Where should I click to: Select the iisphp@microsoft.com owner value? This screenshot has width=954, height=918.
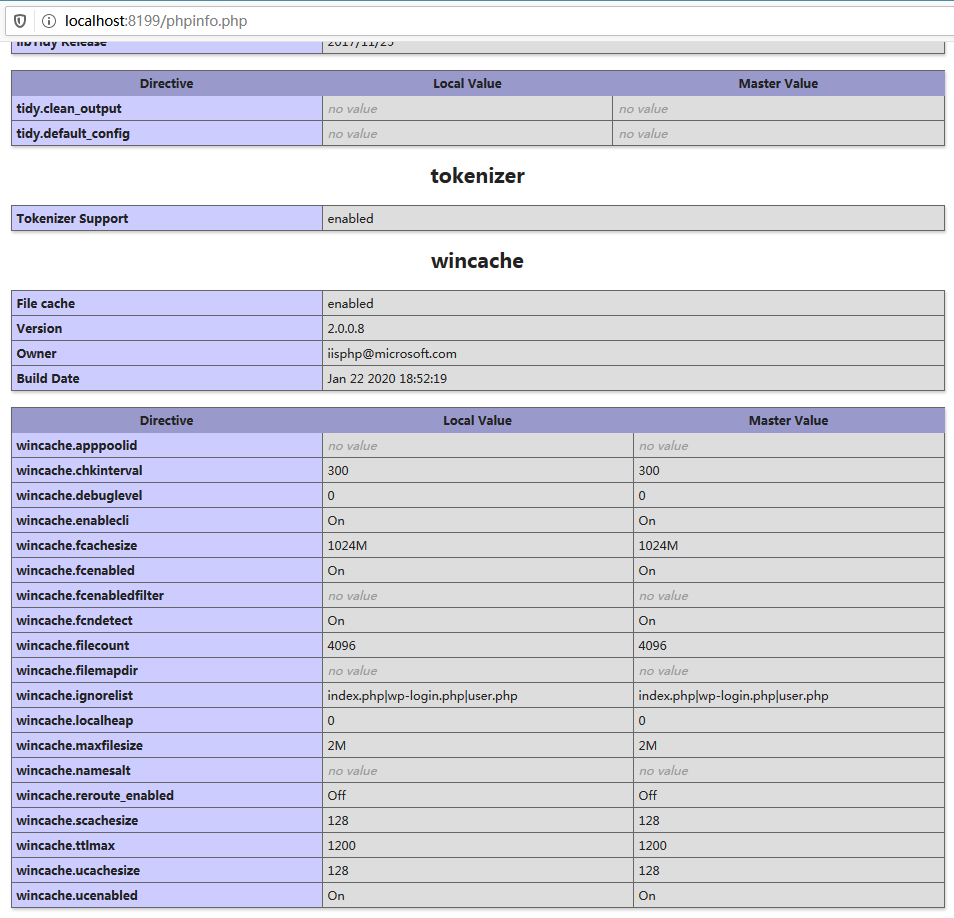pyautogui.click(x=392, y=353)
